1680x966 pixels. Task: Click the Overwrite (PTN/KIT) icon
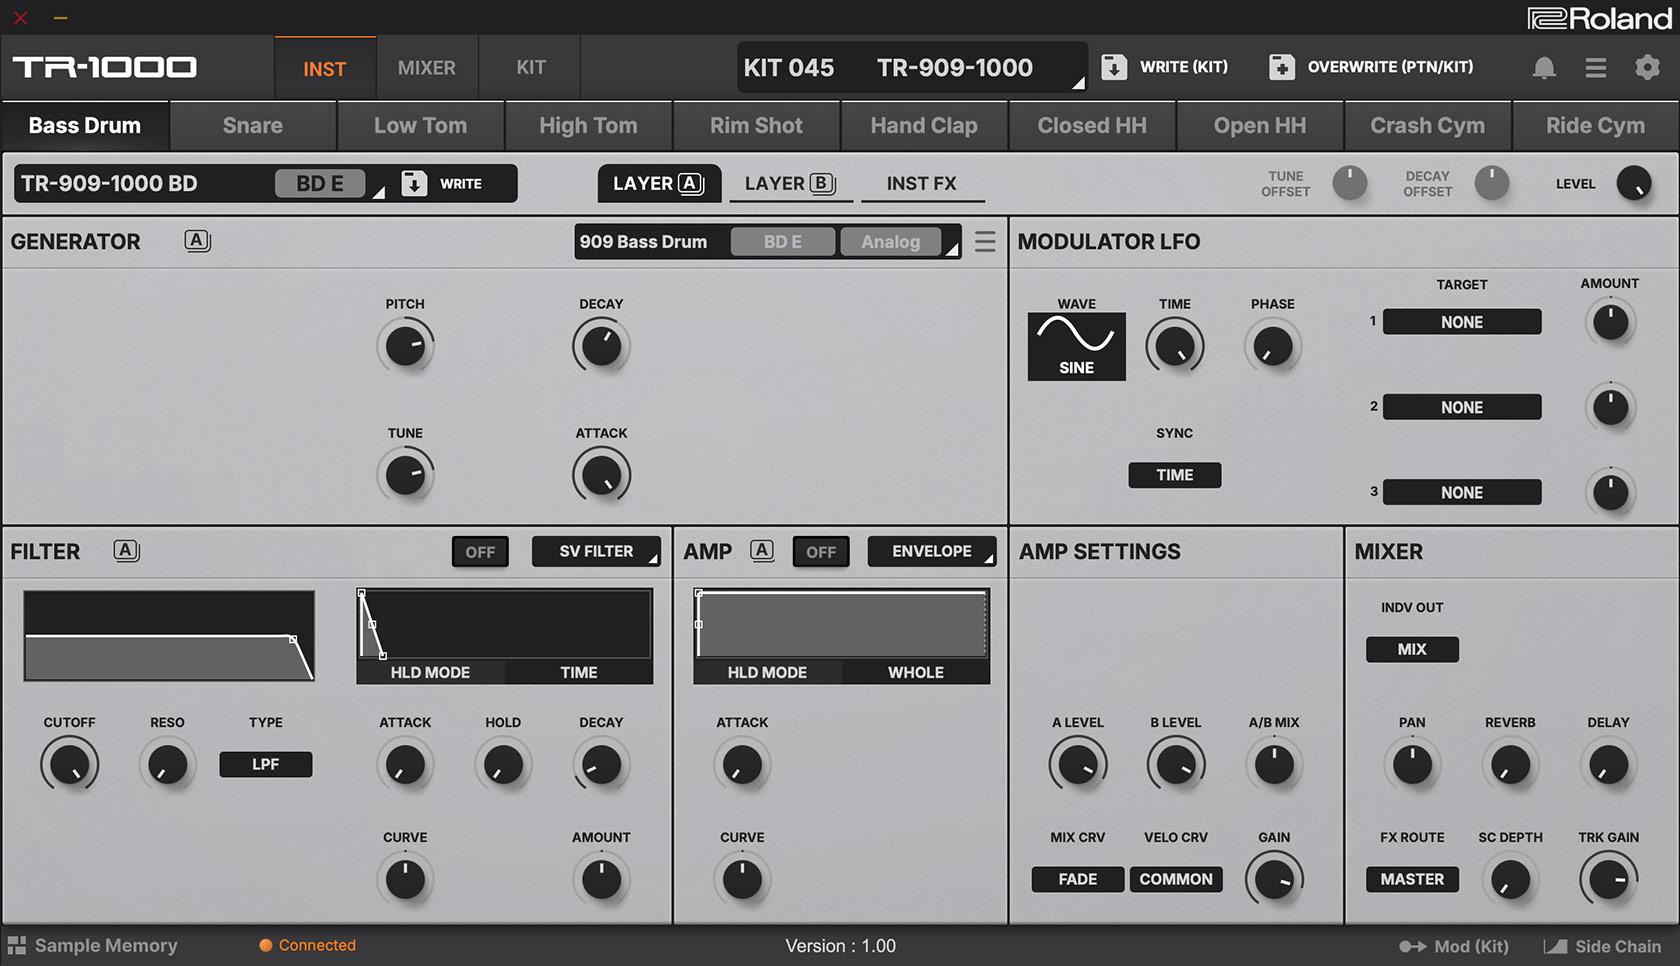pos(1281,68)
